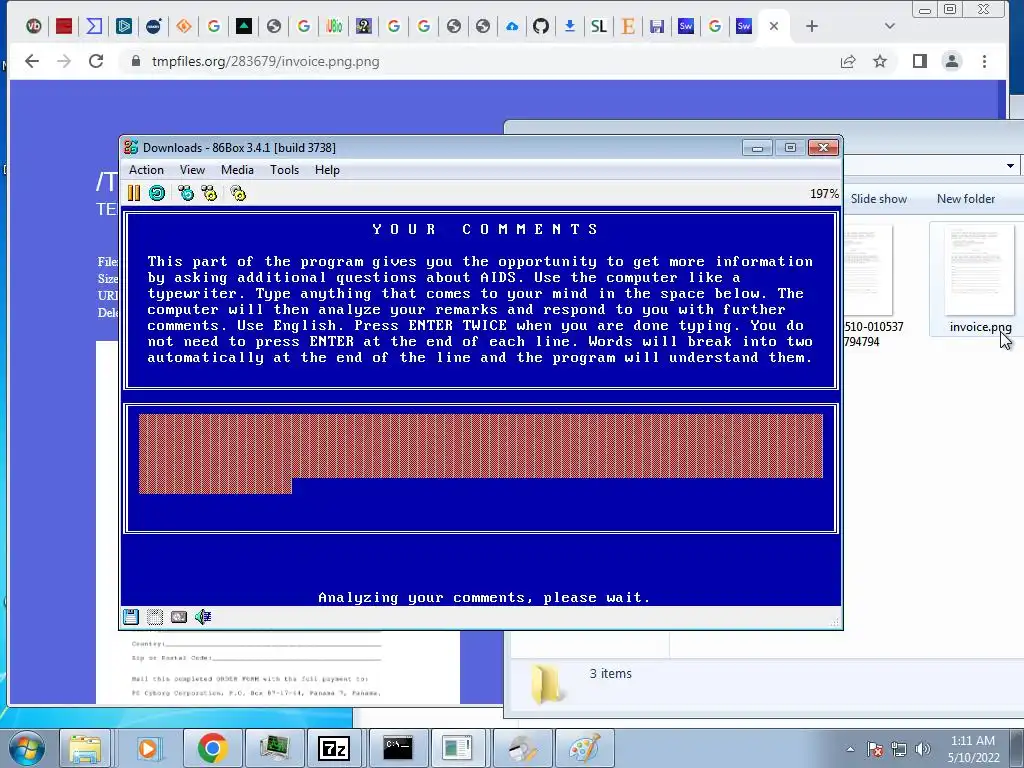The width and height of the screenshot is (1024, 768).
Task: Click the Action Center flag tray icon
Action: tap(875, 749)
